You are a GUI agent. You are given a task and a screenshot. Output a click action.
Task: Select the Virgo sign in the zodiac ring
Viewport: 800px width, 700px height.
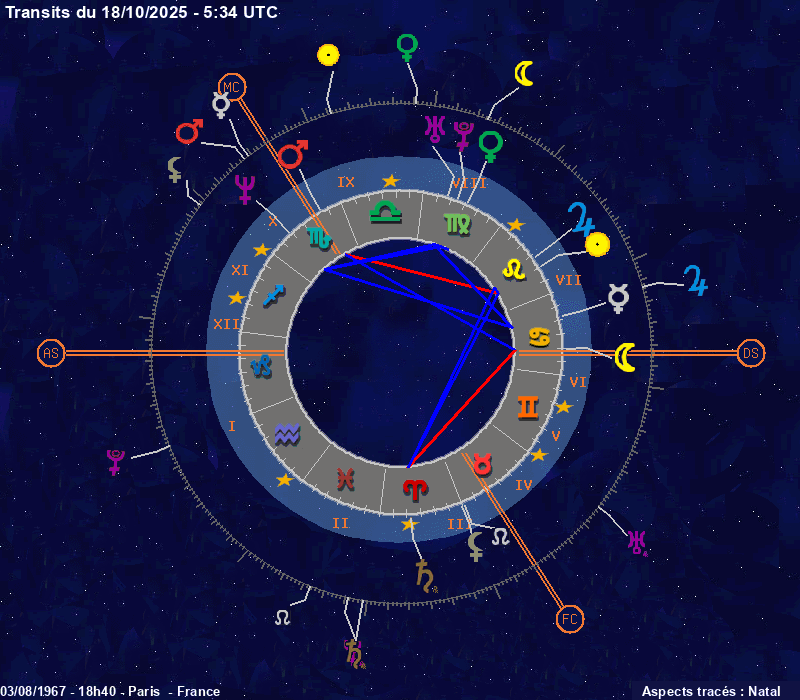pos(458,224)
